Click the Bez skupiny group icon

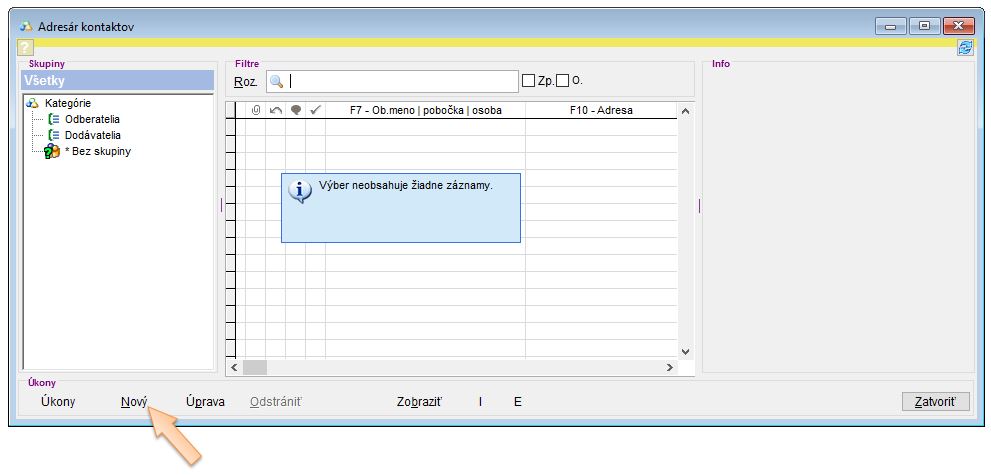52,151
